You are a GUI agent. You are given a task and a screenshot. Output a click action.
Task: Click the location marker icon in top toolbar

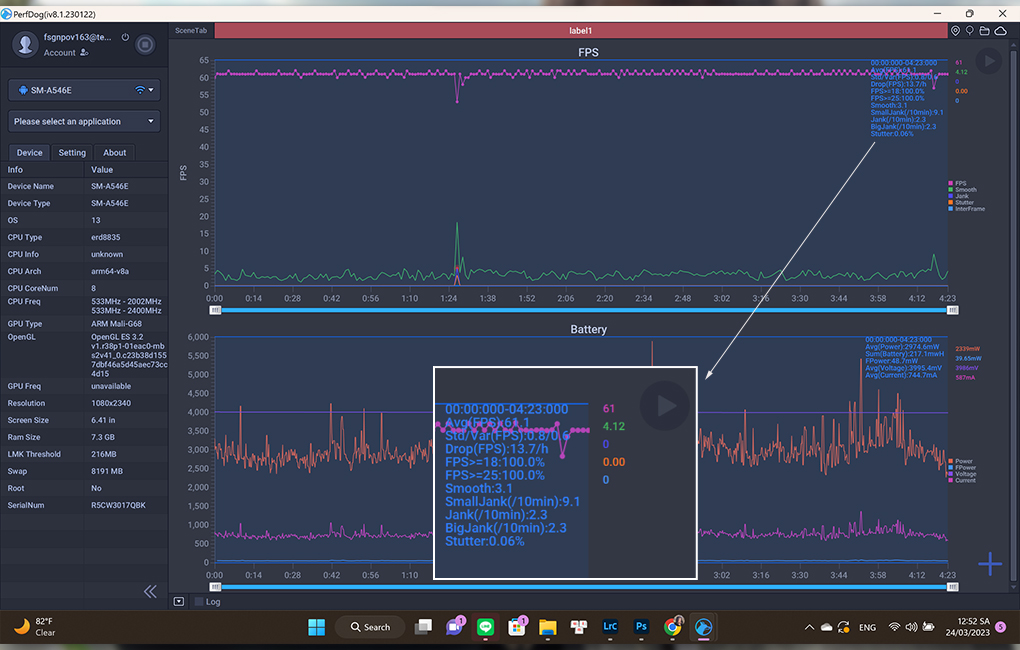(x=956, y=31)
